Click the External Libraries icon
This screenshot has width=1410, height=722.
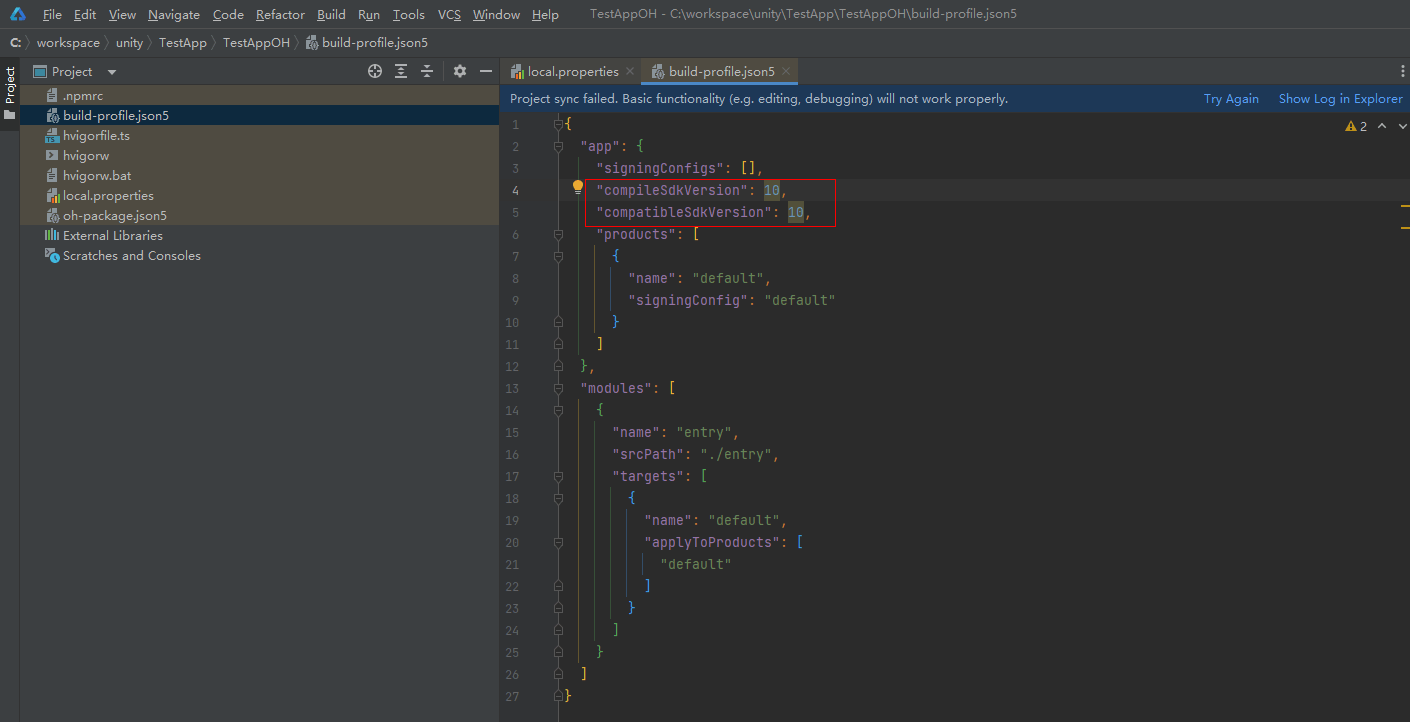coord(52,235)
